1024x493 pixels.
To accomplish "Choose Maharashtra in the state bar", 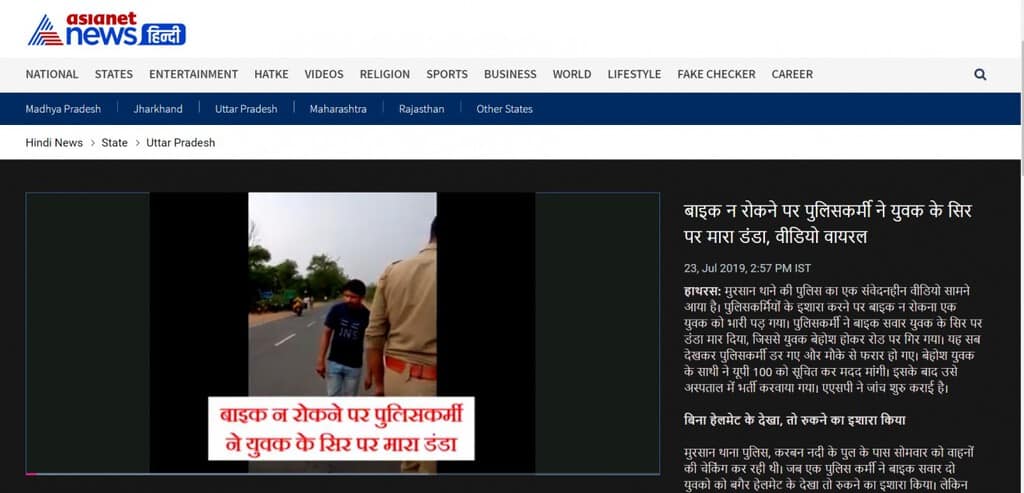I will tap(338, 109).
